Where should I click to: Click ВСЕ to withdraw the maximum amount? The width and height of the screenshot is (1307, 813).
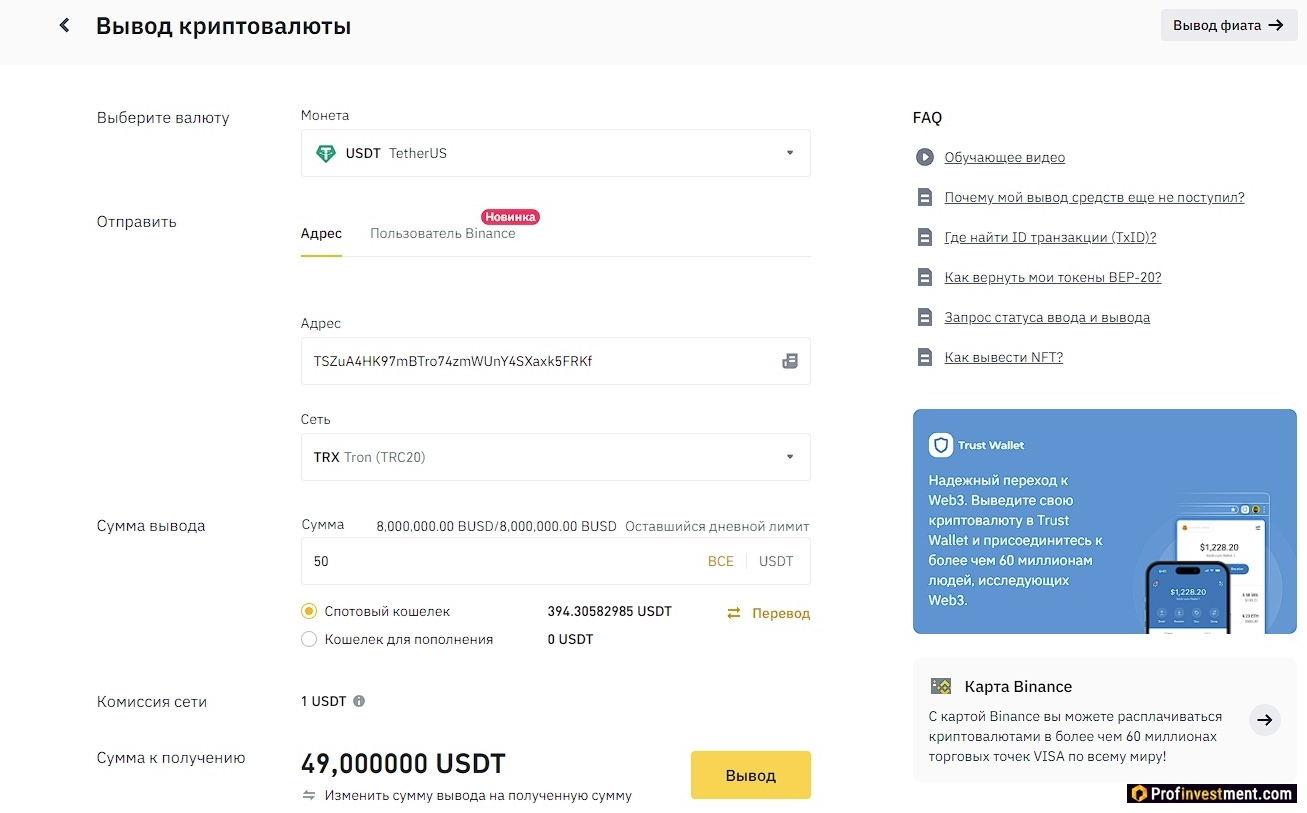pos(721,561)
